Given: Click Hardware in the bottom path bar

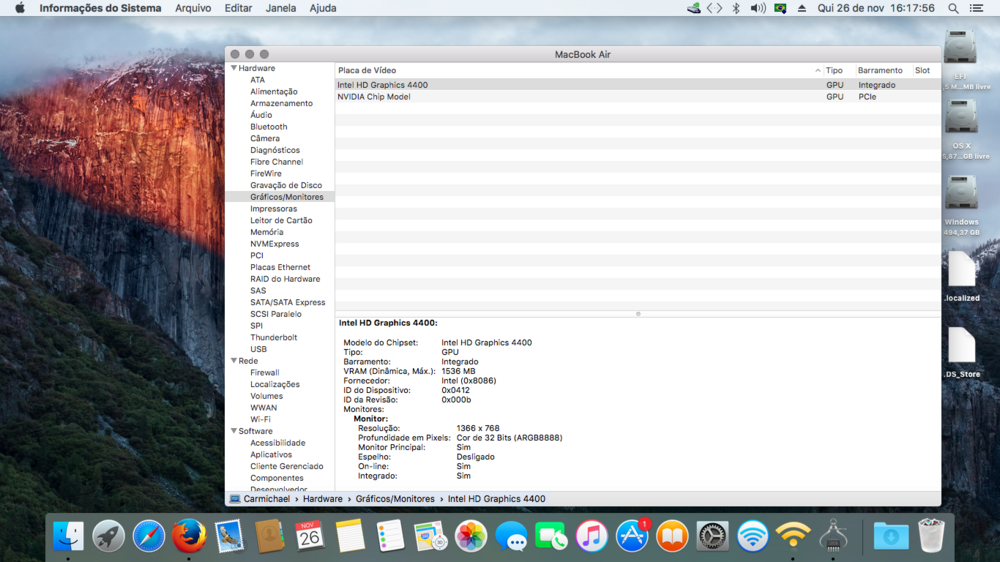Looking at the screenshot, I should (322, 499).
